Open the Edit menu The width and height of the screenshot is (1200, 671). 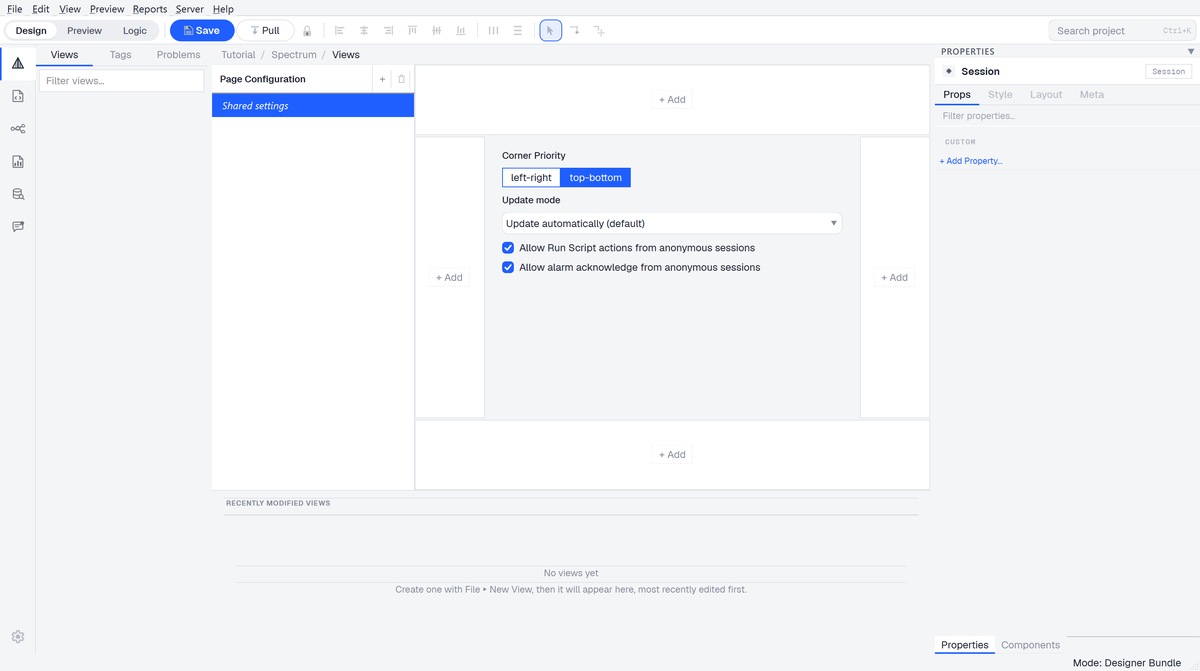[41, 9]
